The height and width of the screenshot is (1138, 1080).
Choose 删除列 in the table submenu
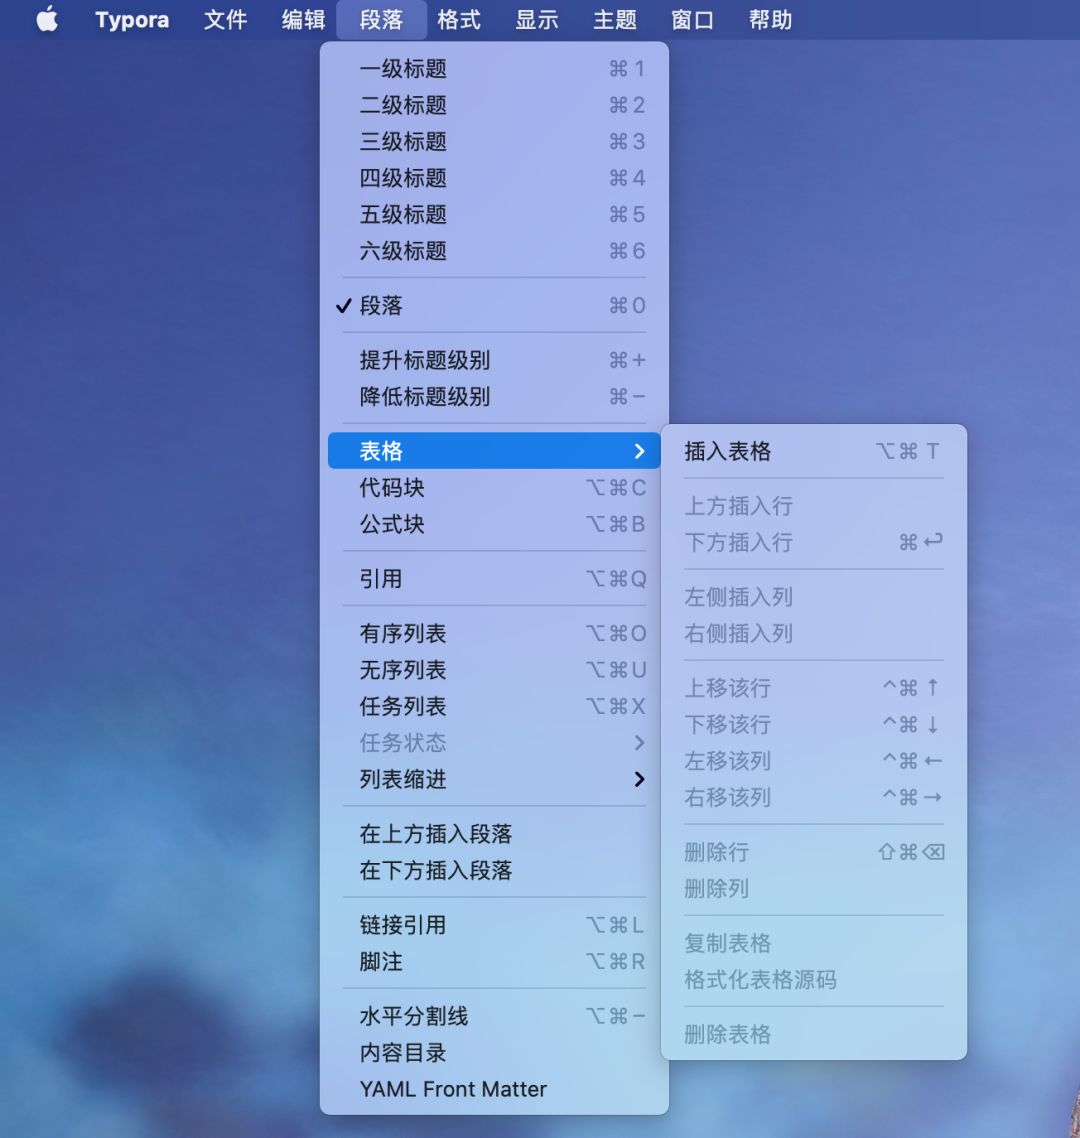814,888
